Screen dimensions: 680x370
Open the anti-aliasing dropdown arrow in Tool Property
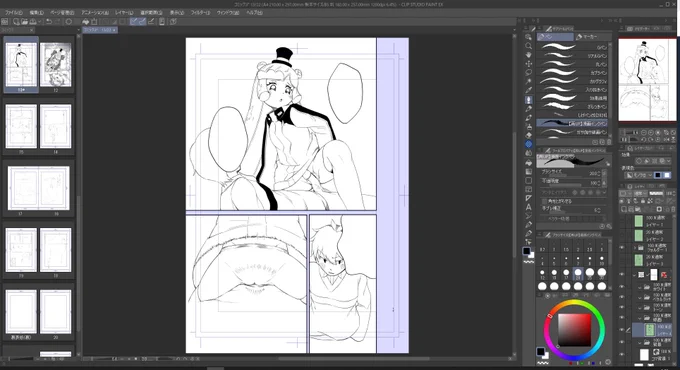(x=605, y=192)
